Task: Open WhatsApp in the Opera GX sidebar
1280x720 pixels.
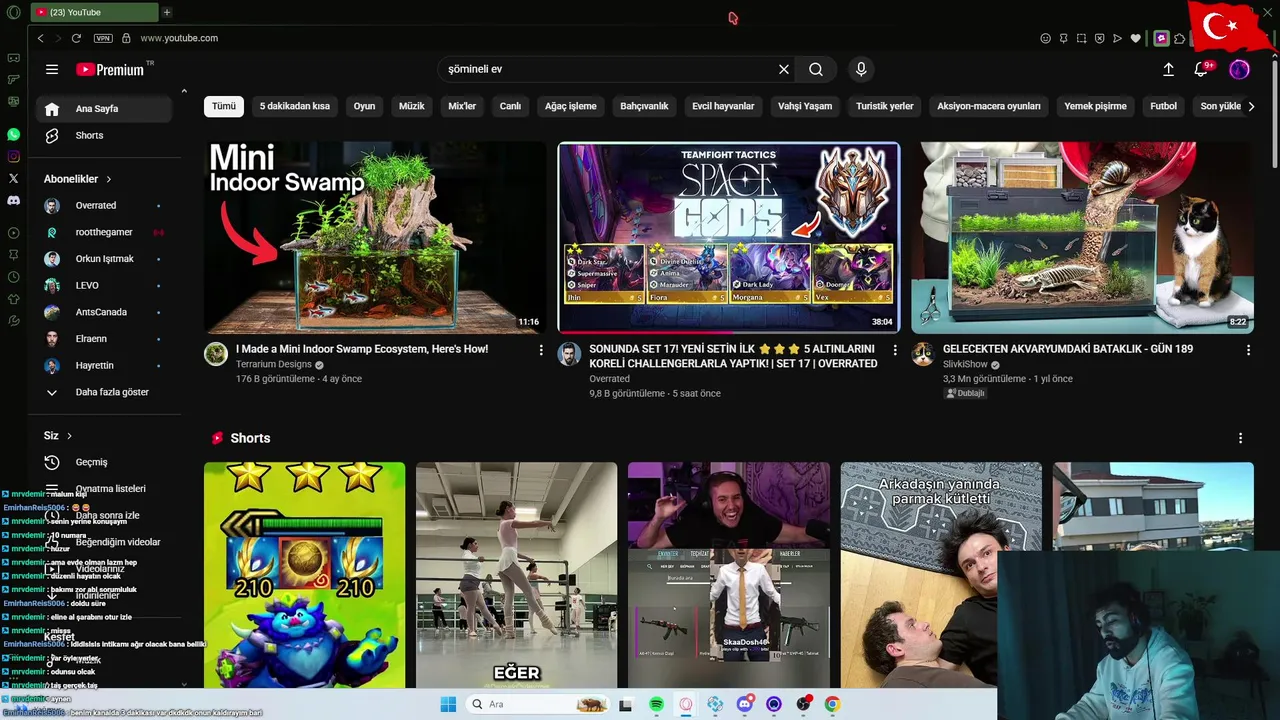Action: [x=13, y=134]
